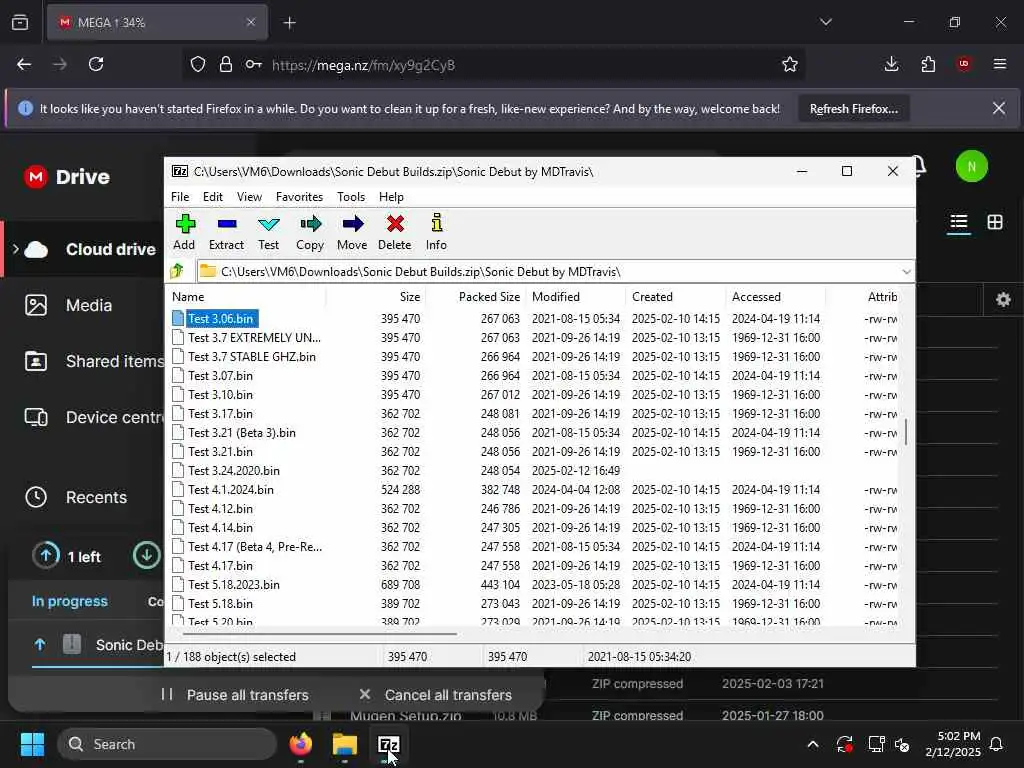The image size is (1024, 768).
Task: Select file Test 5.18.2023.bin
Action: [x=234, y=584]
